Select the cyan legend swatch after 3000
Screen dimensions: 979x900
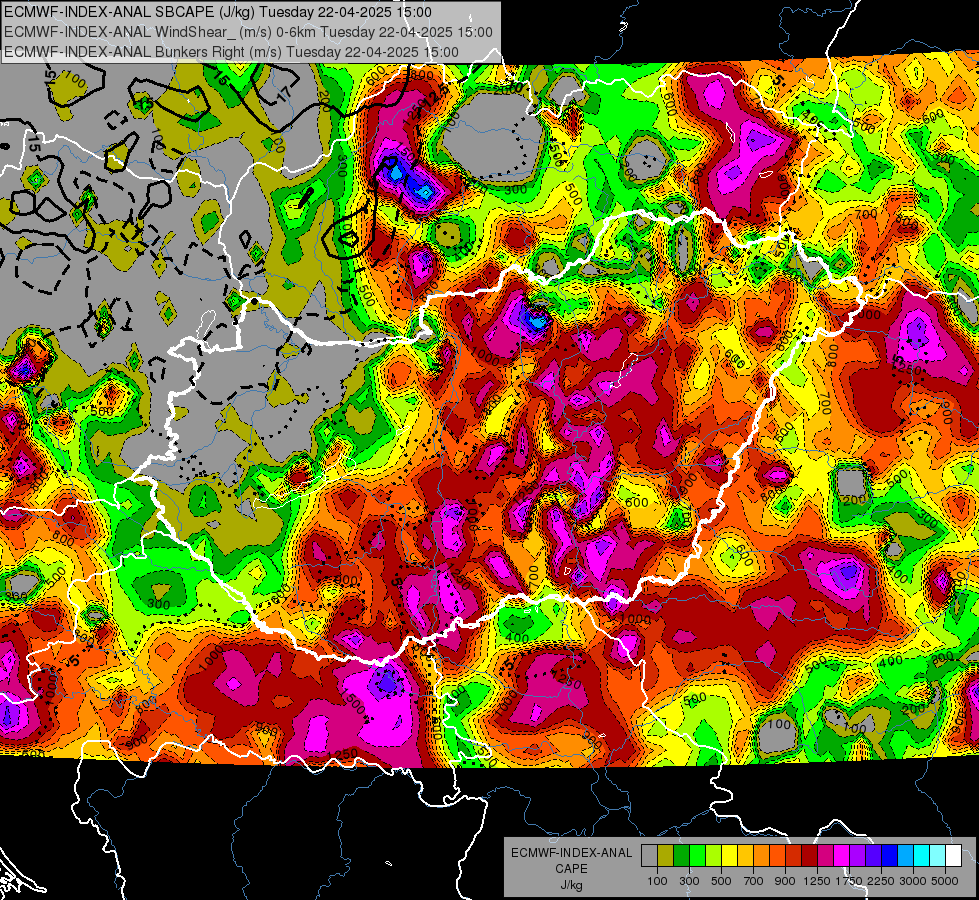(x=922, y=856)
